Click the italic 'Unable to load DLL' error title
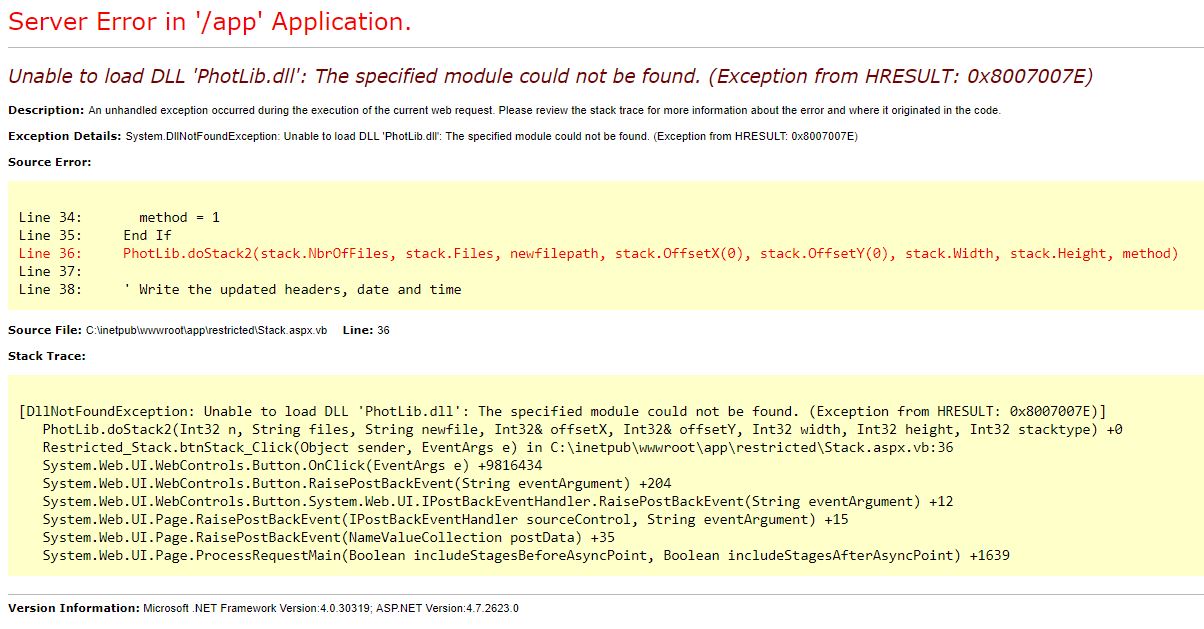Image resolution: width=1204 pixels, height=629 pixels. coord(550,76)
